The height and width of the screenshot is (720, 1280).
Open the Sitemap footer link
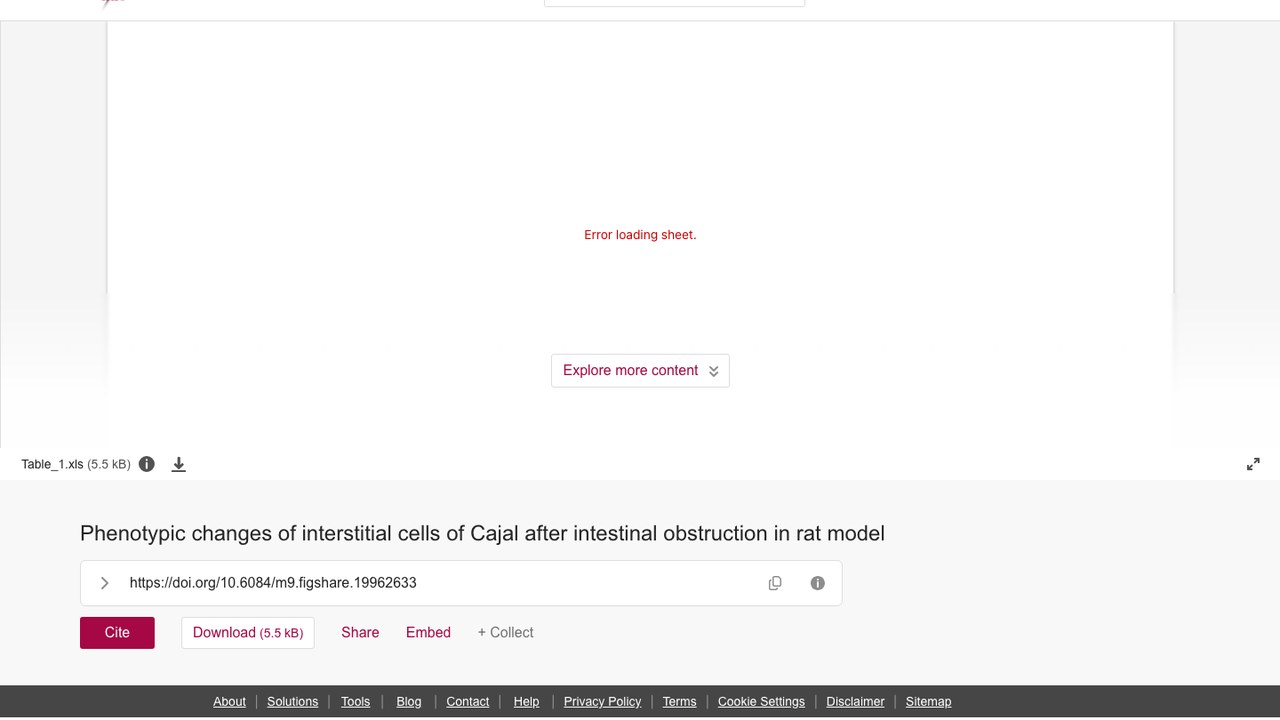click(928, 702)
